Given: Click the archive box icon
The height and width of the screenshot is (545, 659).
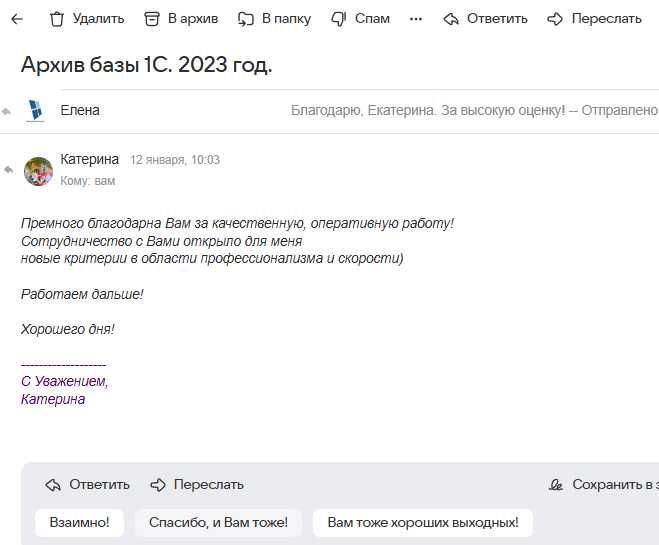Looking at the screenshot, I should tap(152, 19).
